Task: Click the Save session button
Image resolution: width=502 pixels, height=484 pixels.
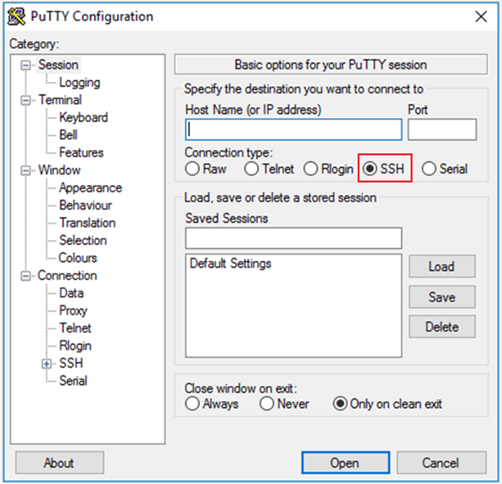Action: (x=442, y=297)
